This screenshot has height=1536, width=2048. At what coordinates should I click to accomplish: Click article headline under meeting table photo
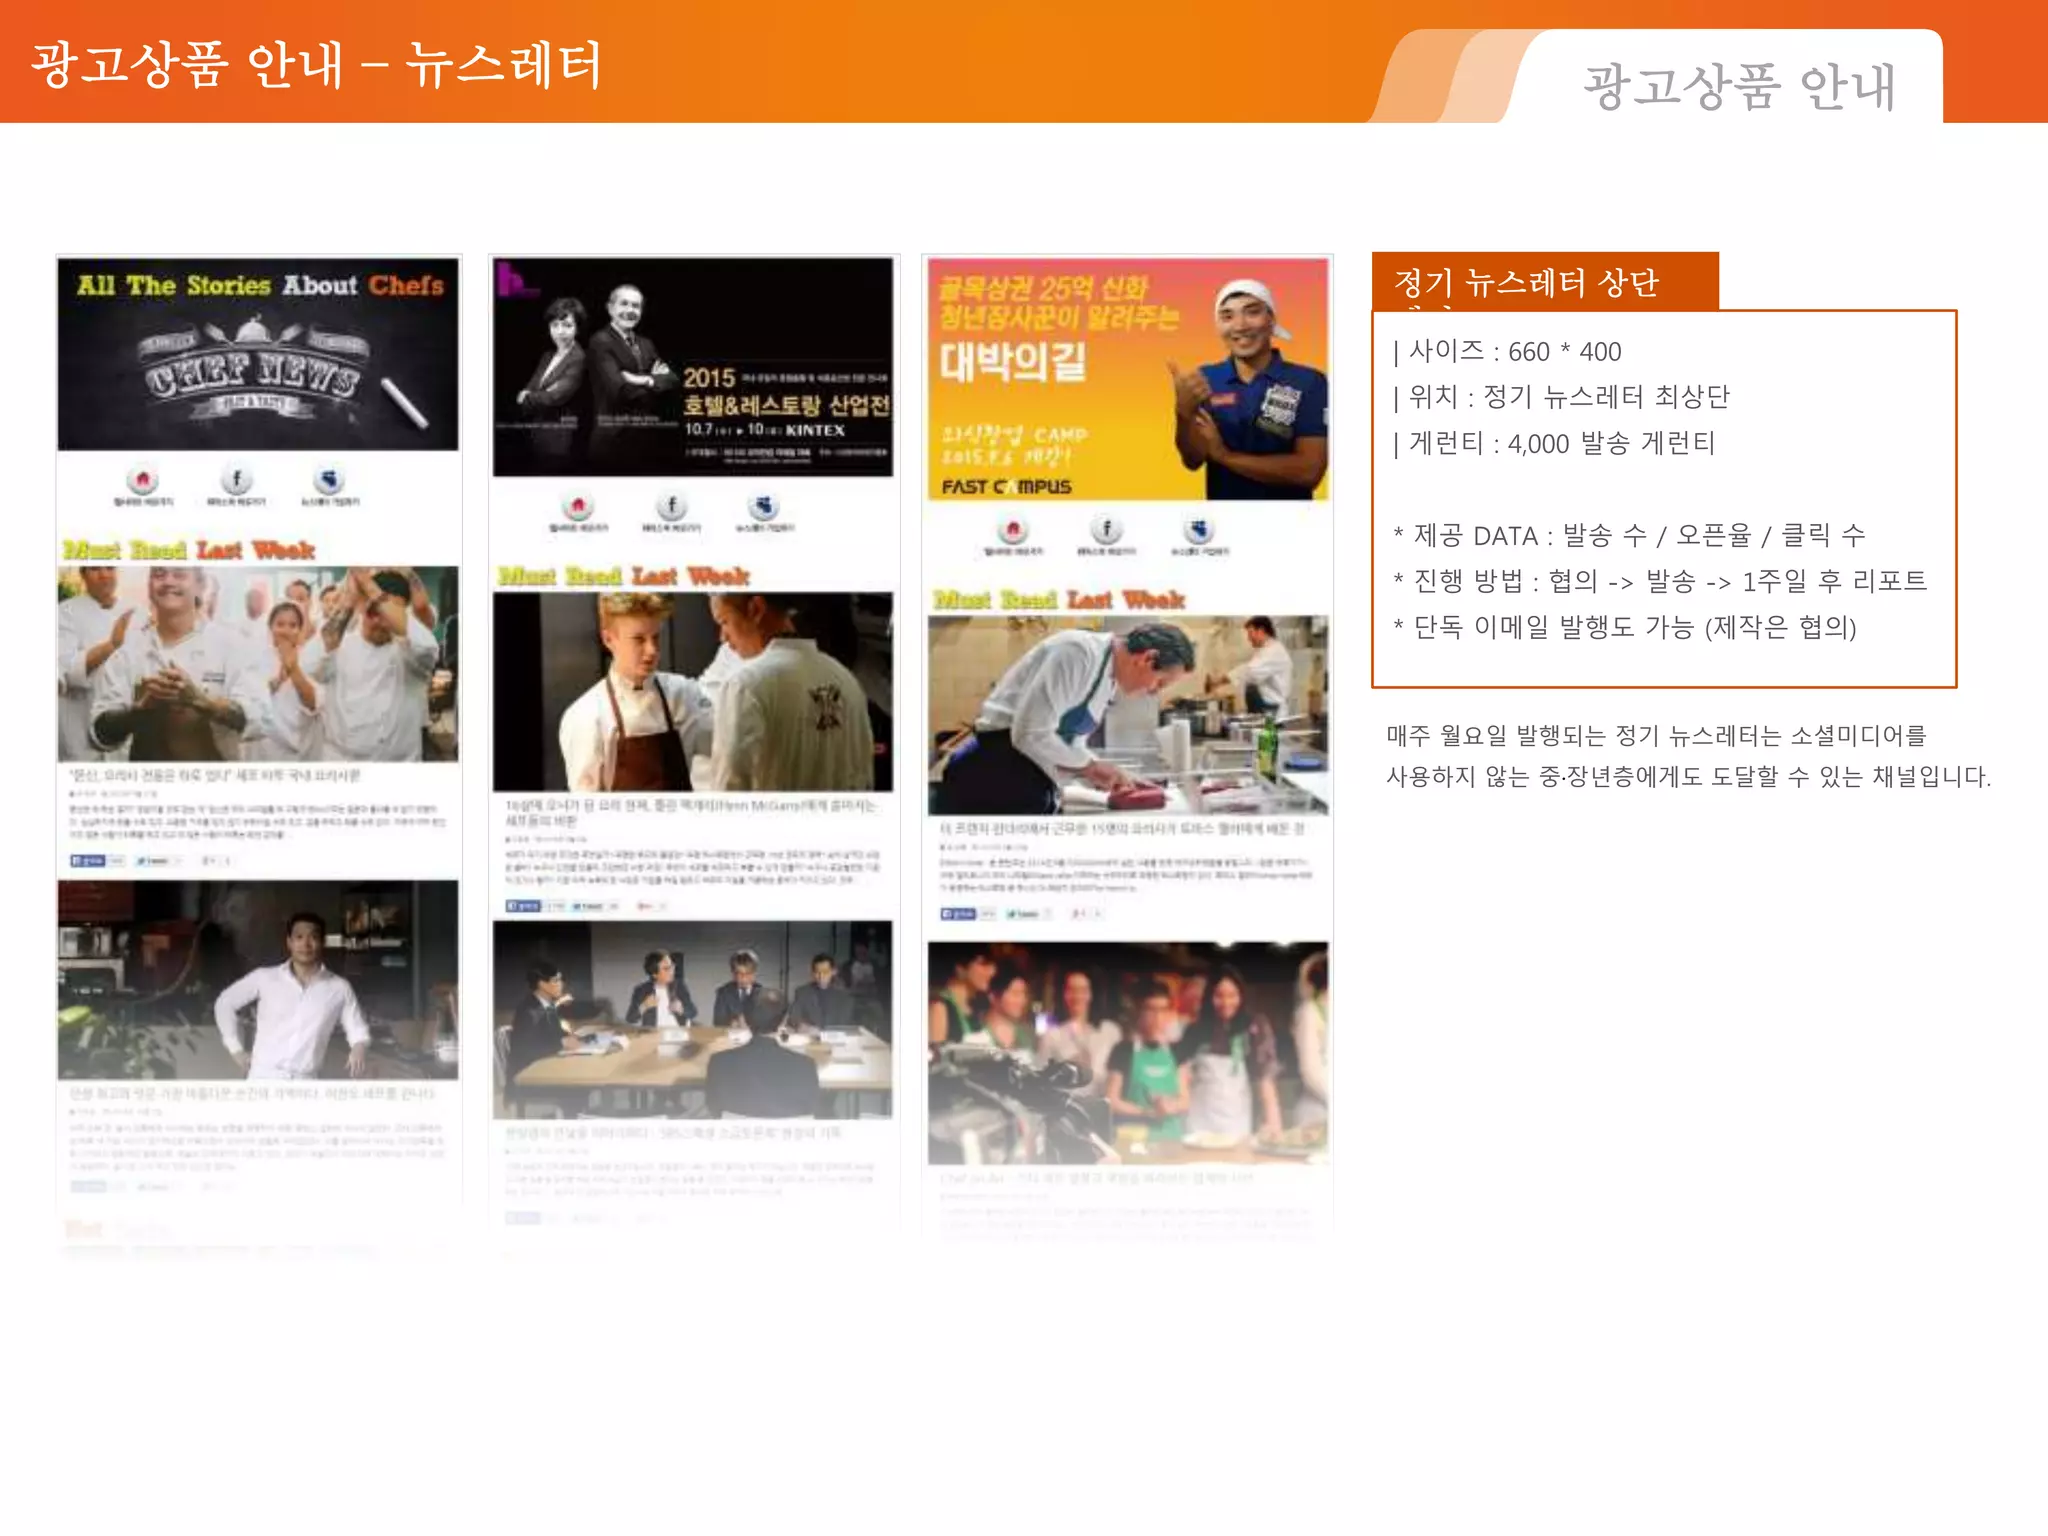coord(673,1133)
